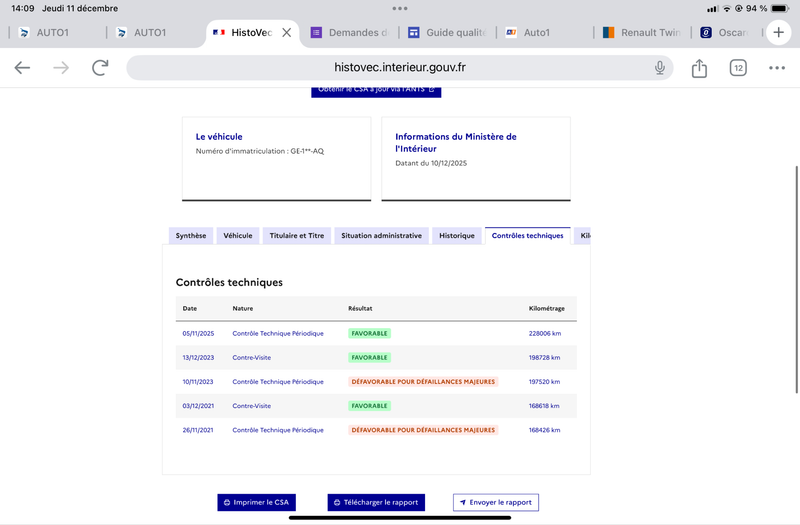Add a new tab with plus icon
800x525 pixels.
coord(779,32)
